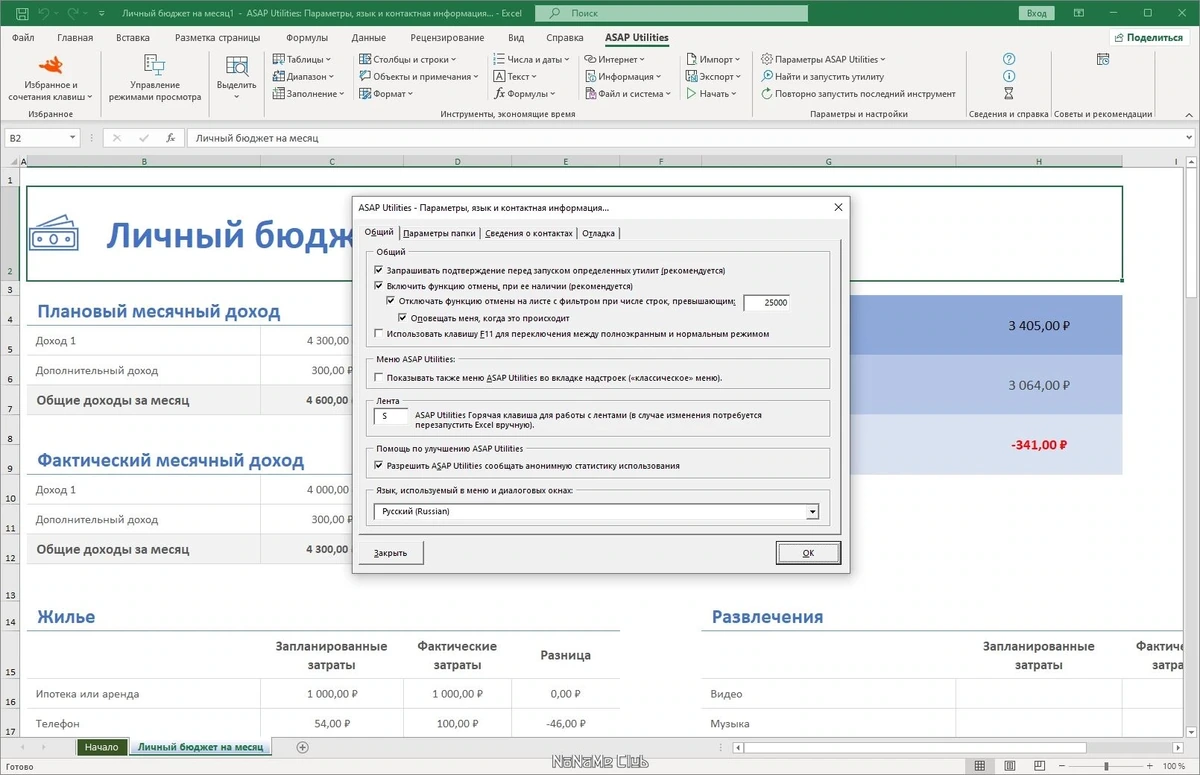Viewport: 1200px width, 775px height.
Task: Open the Файл menu
Action: pyautogui.click(x=22, y=38)
